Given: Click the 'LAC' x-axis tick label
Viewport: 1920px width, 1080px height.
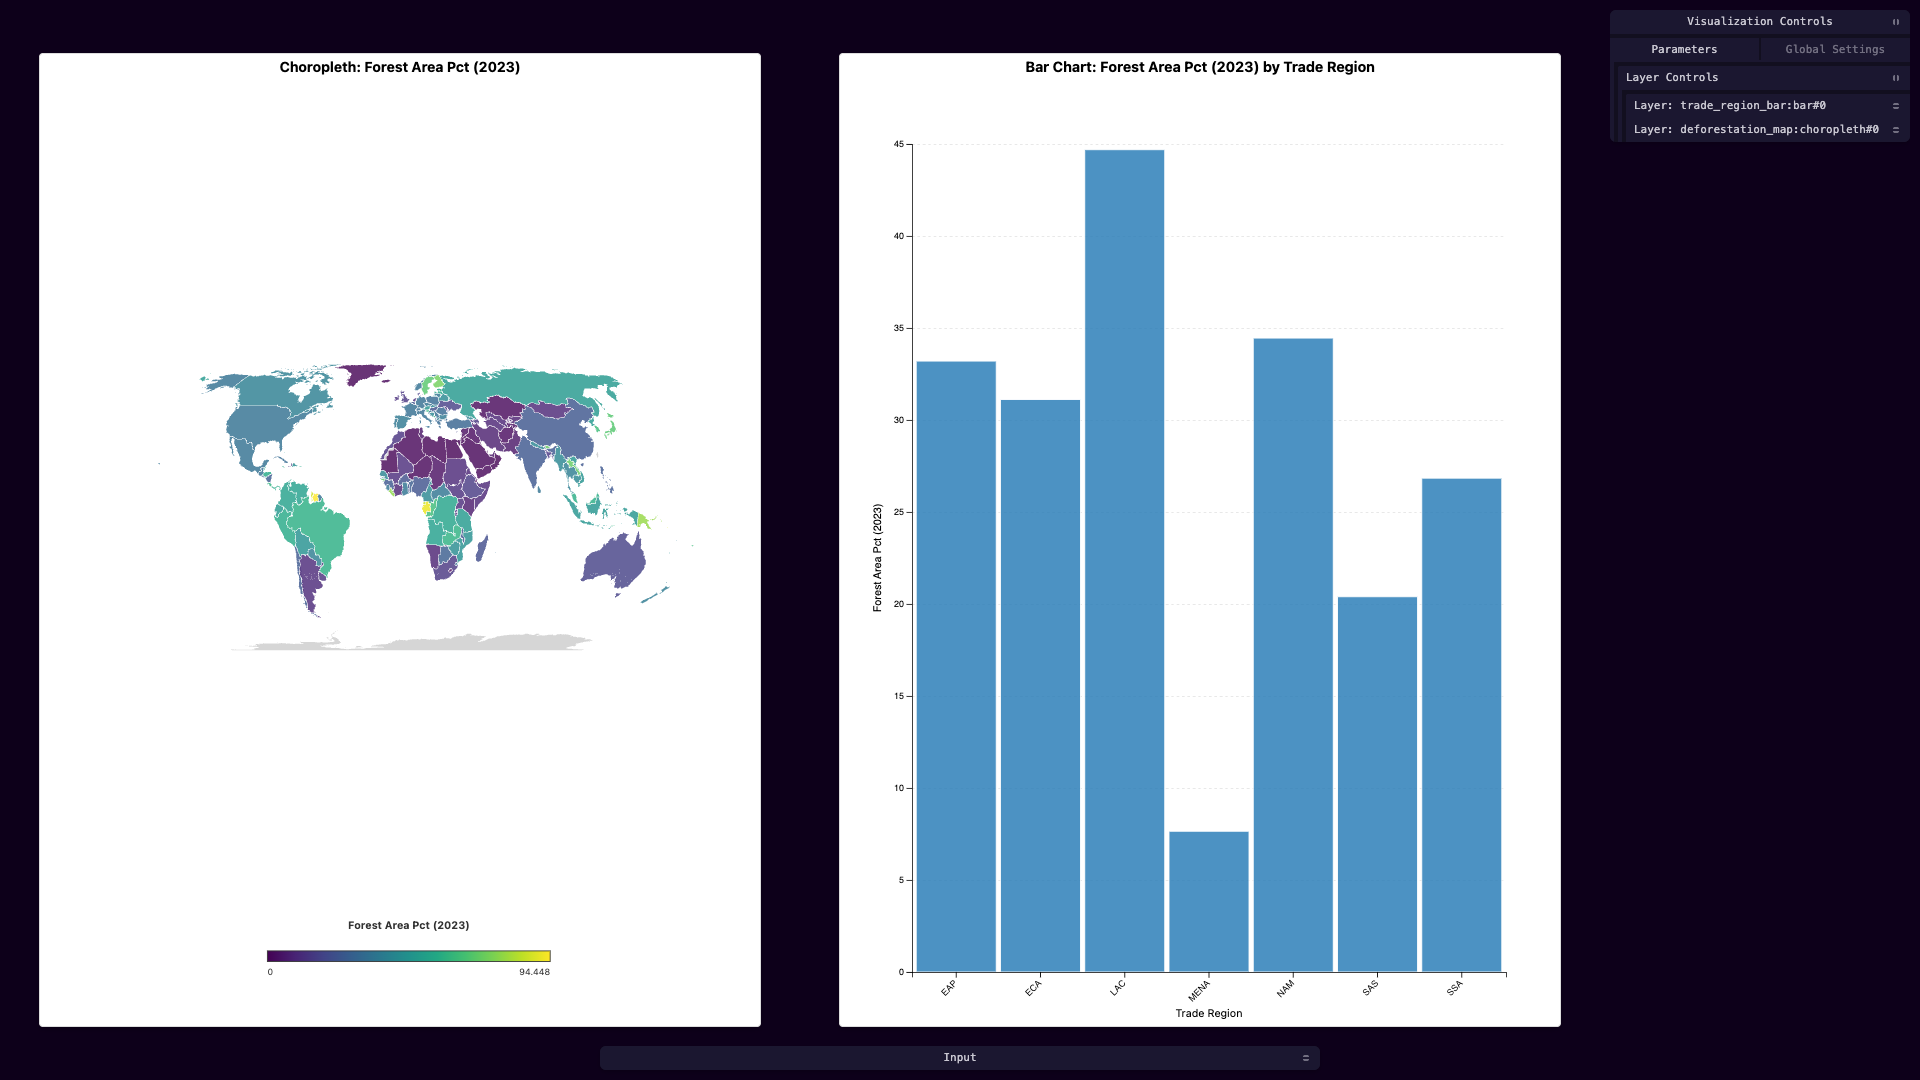Looking at the screenshot, I should point(1117,988).
